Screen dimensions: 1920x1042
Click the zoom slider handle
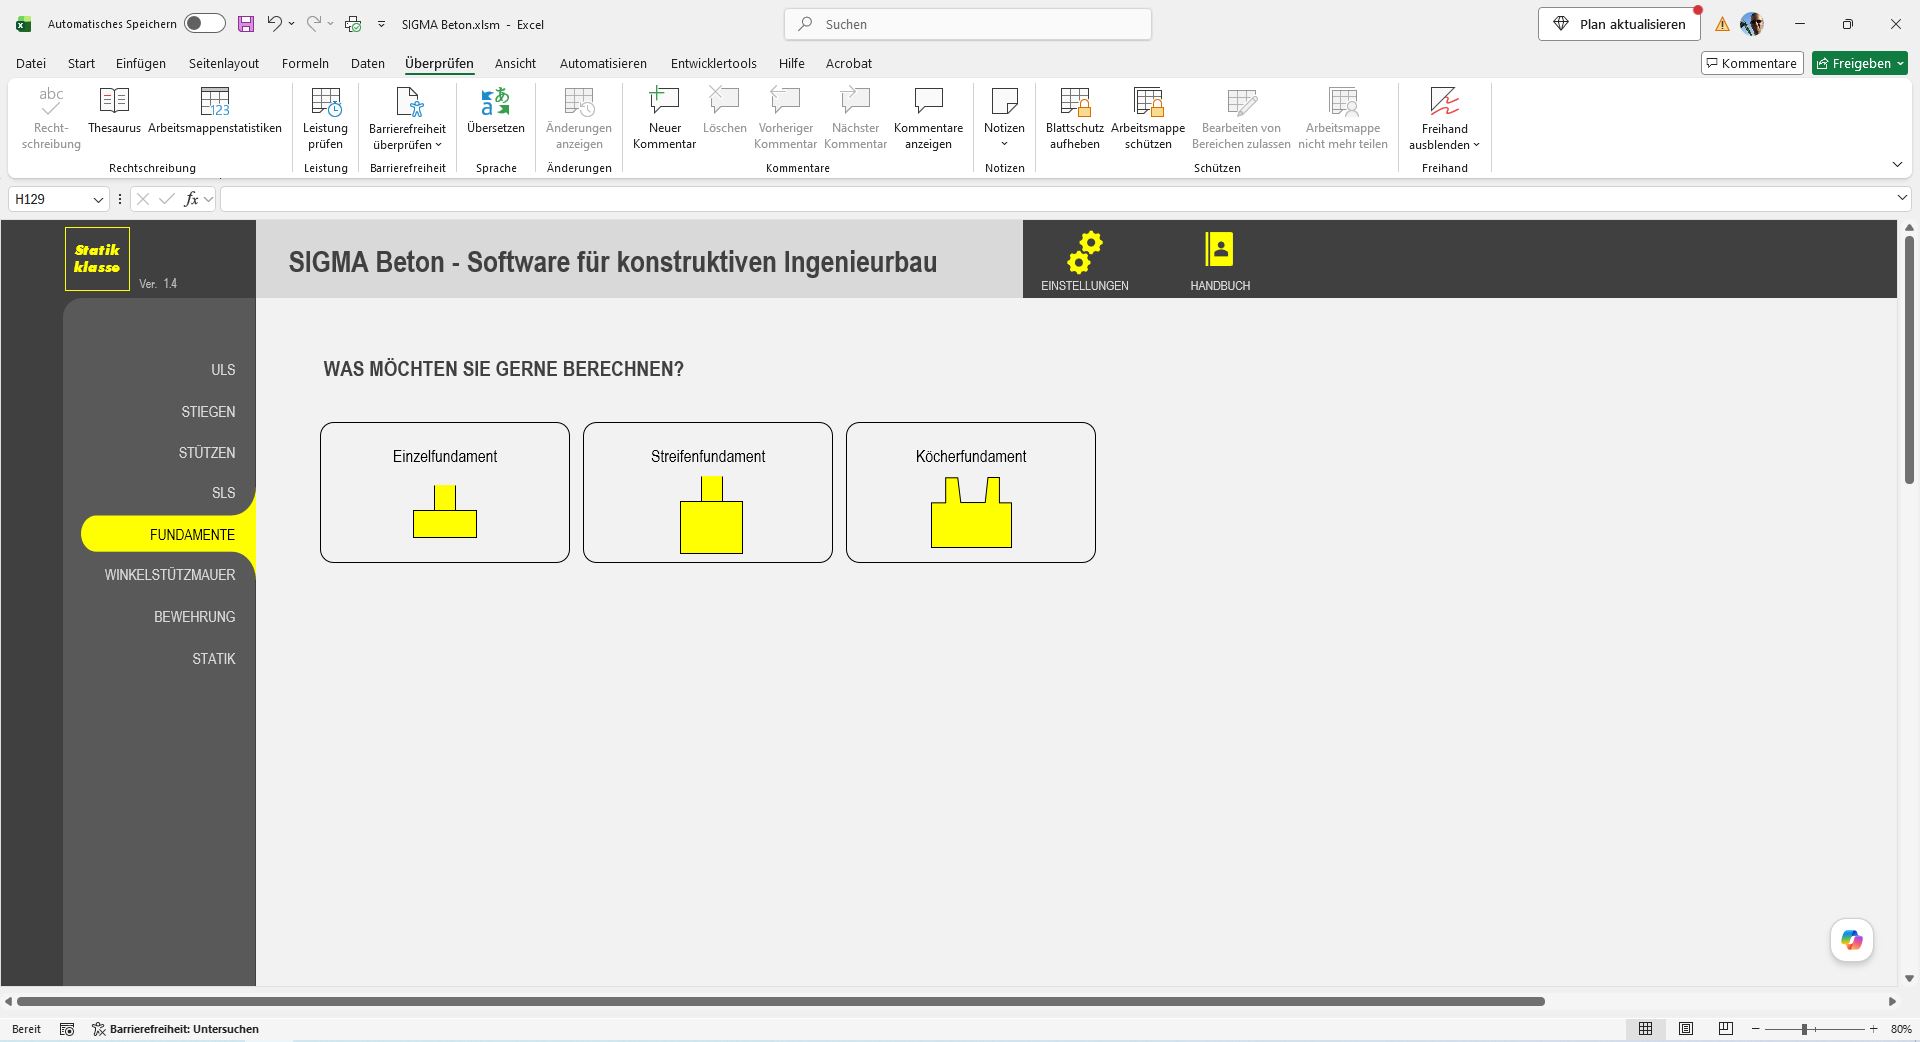coord(1805,1029)
